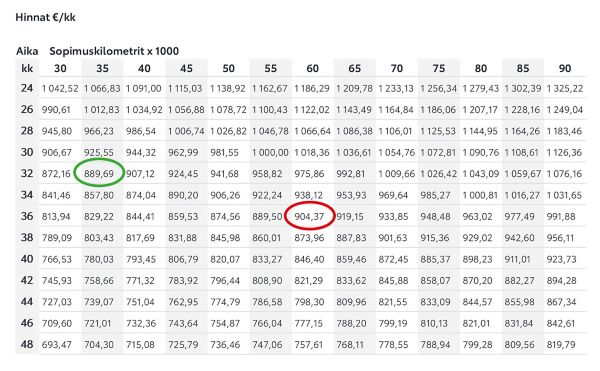Viewport: 600px width, 371px height.
Task: Click price cell 693,47
Action: 57,345
